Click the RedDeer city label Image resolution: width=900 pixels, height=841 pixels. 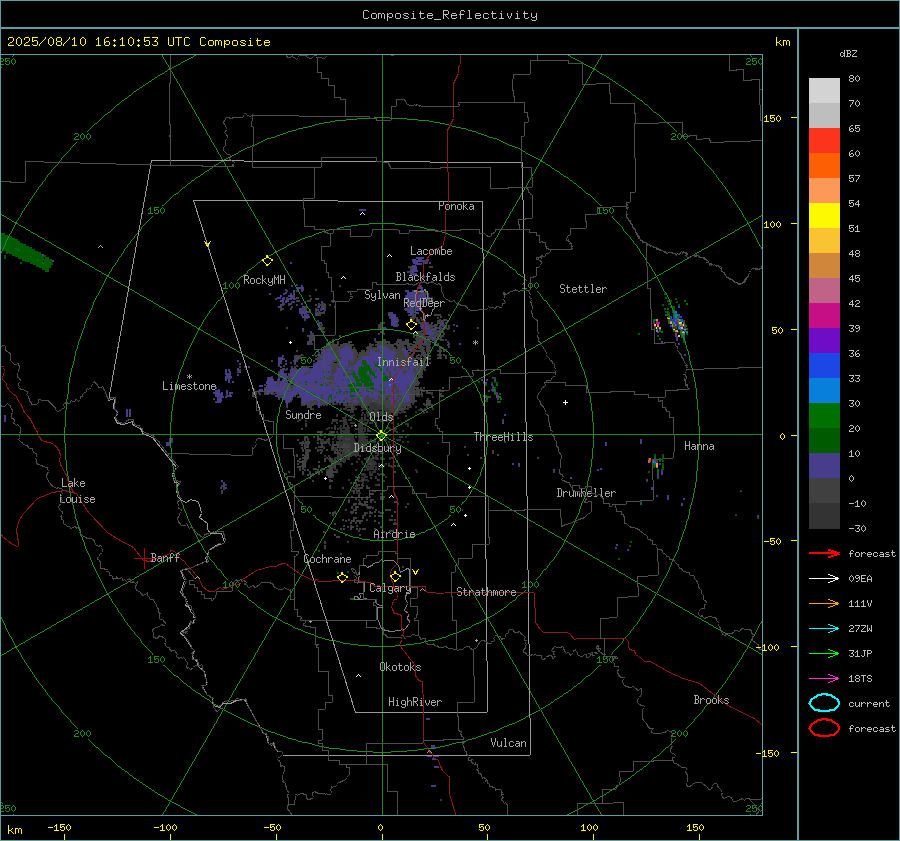[x=424, y=303]
